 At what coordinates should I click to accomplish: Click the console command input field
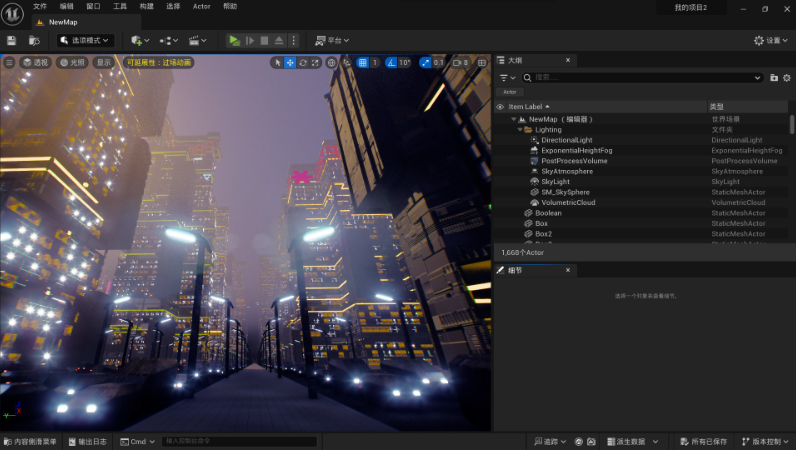point(239,441)
